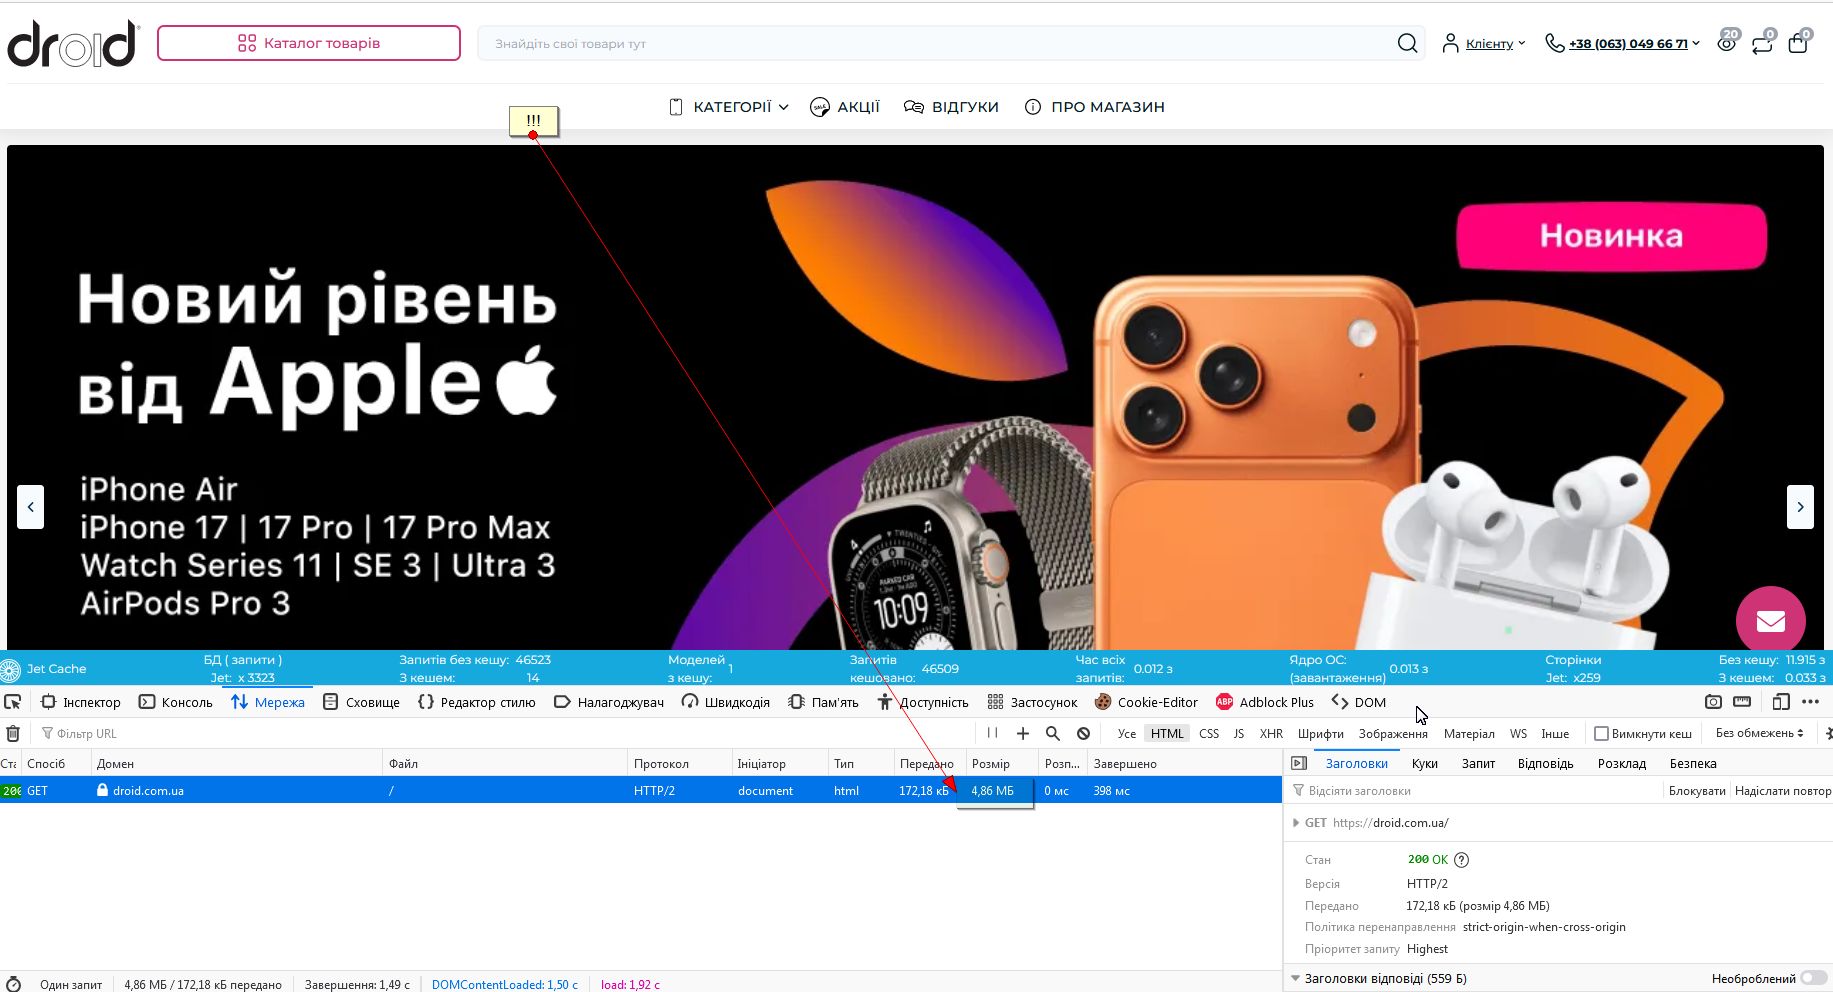
Task: Activate the element picker tool in DevTools
Action: point(13,702)
